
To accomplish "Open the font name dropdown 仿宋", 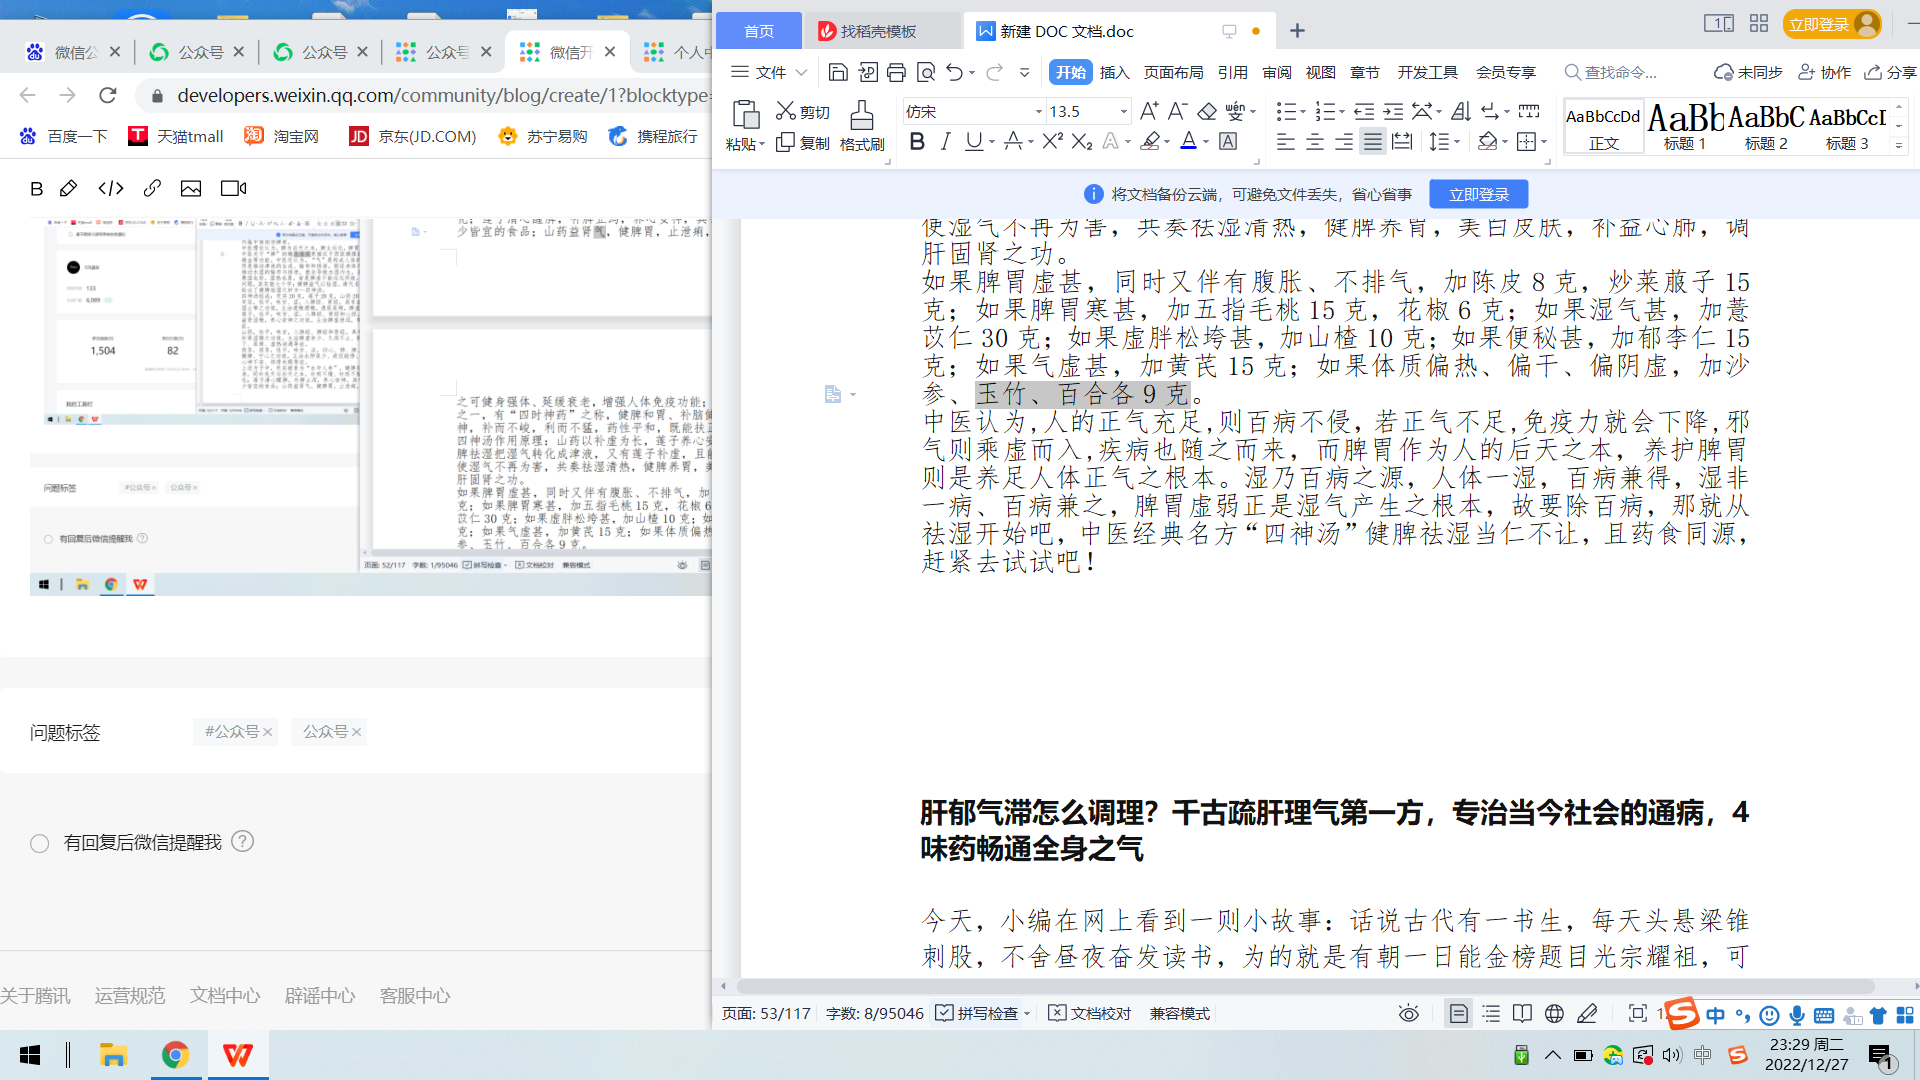I will click(1038, 112).
